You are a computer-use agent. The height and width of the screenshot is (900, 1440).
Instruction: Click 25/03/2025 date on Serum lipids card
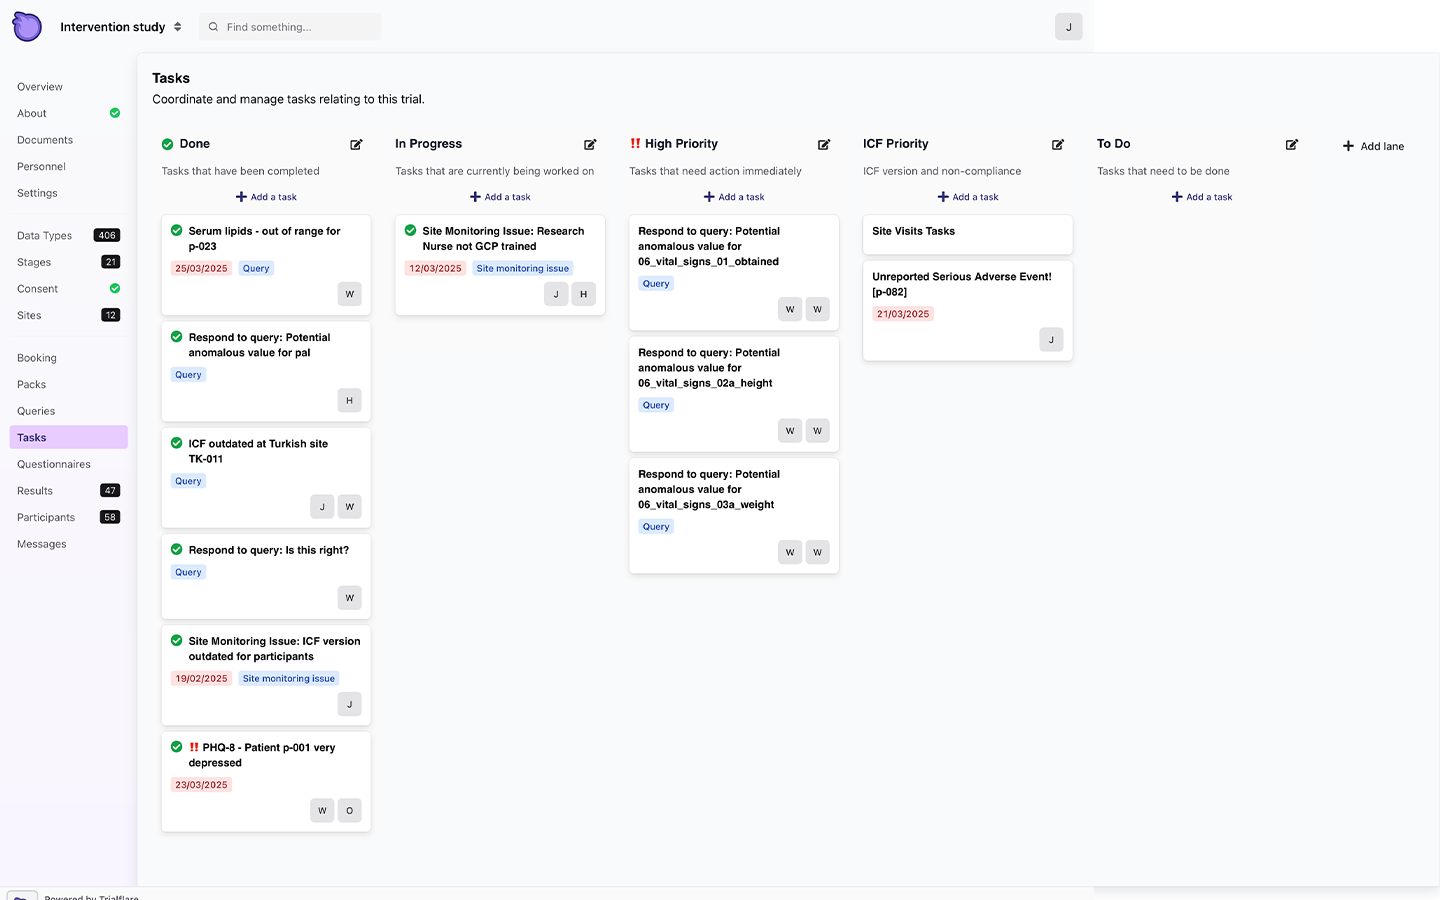point(202,268)
